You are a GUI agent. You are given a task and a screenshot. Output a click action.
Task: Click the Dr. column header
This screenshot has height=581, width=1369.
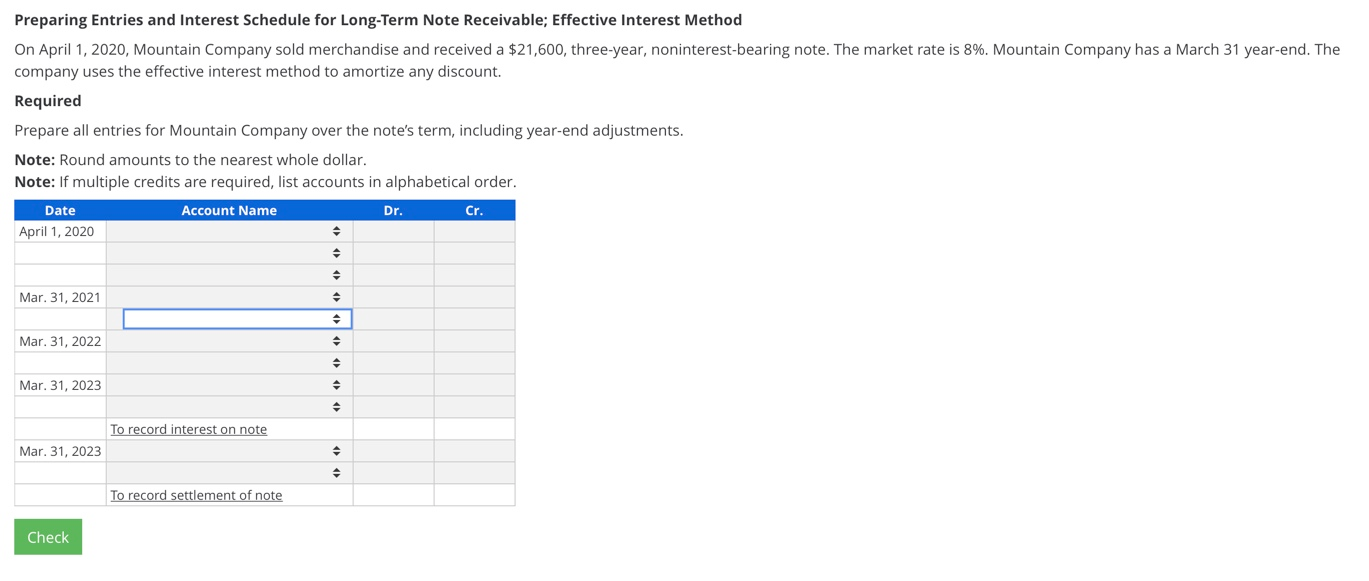click(x=393, y=210)
